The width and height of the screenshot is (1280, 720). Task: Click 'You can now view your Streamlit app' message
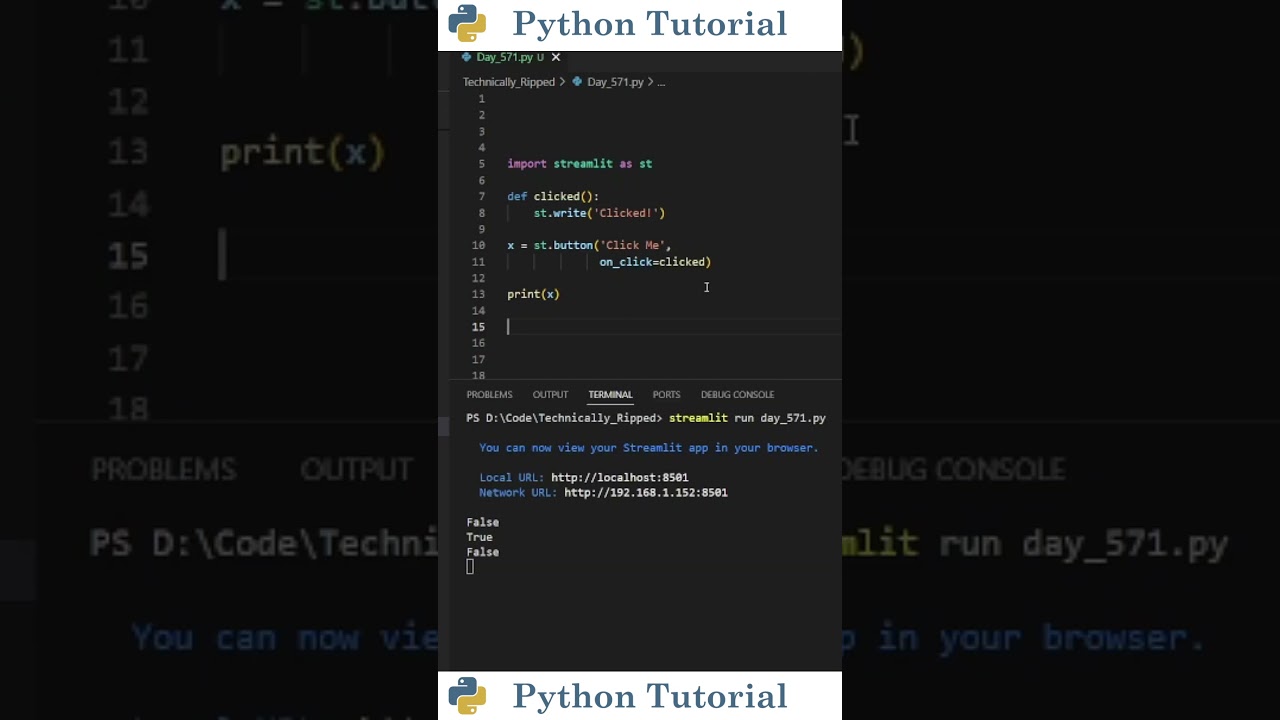click(x=648, y=448)
